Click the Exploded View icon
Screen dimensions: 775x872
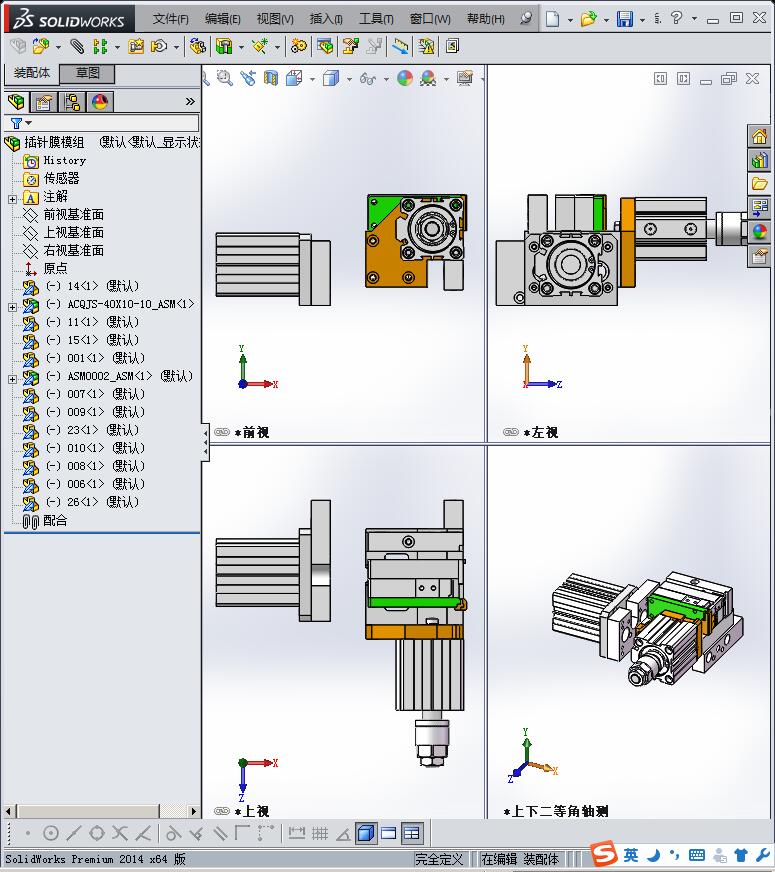click(x=350, y=46)
